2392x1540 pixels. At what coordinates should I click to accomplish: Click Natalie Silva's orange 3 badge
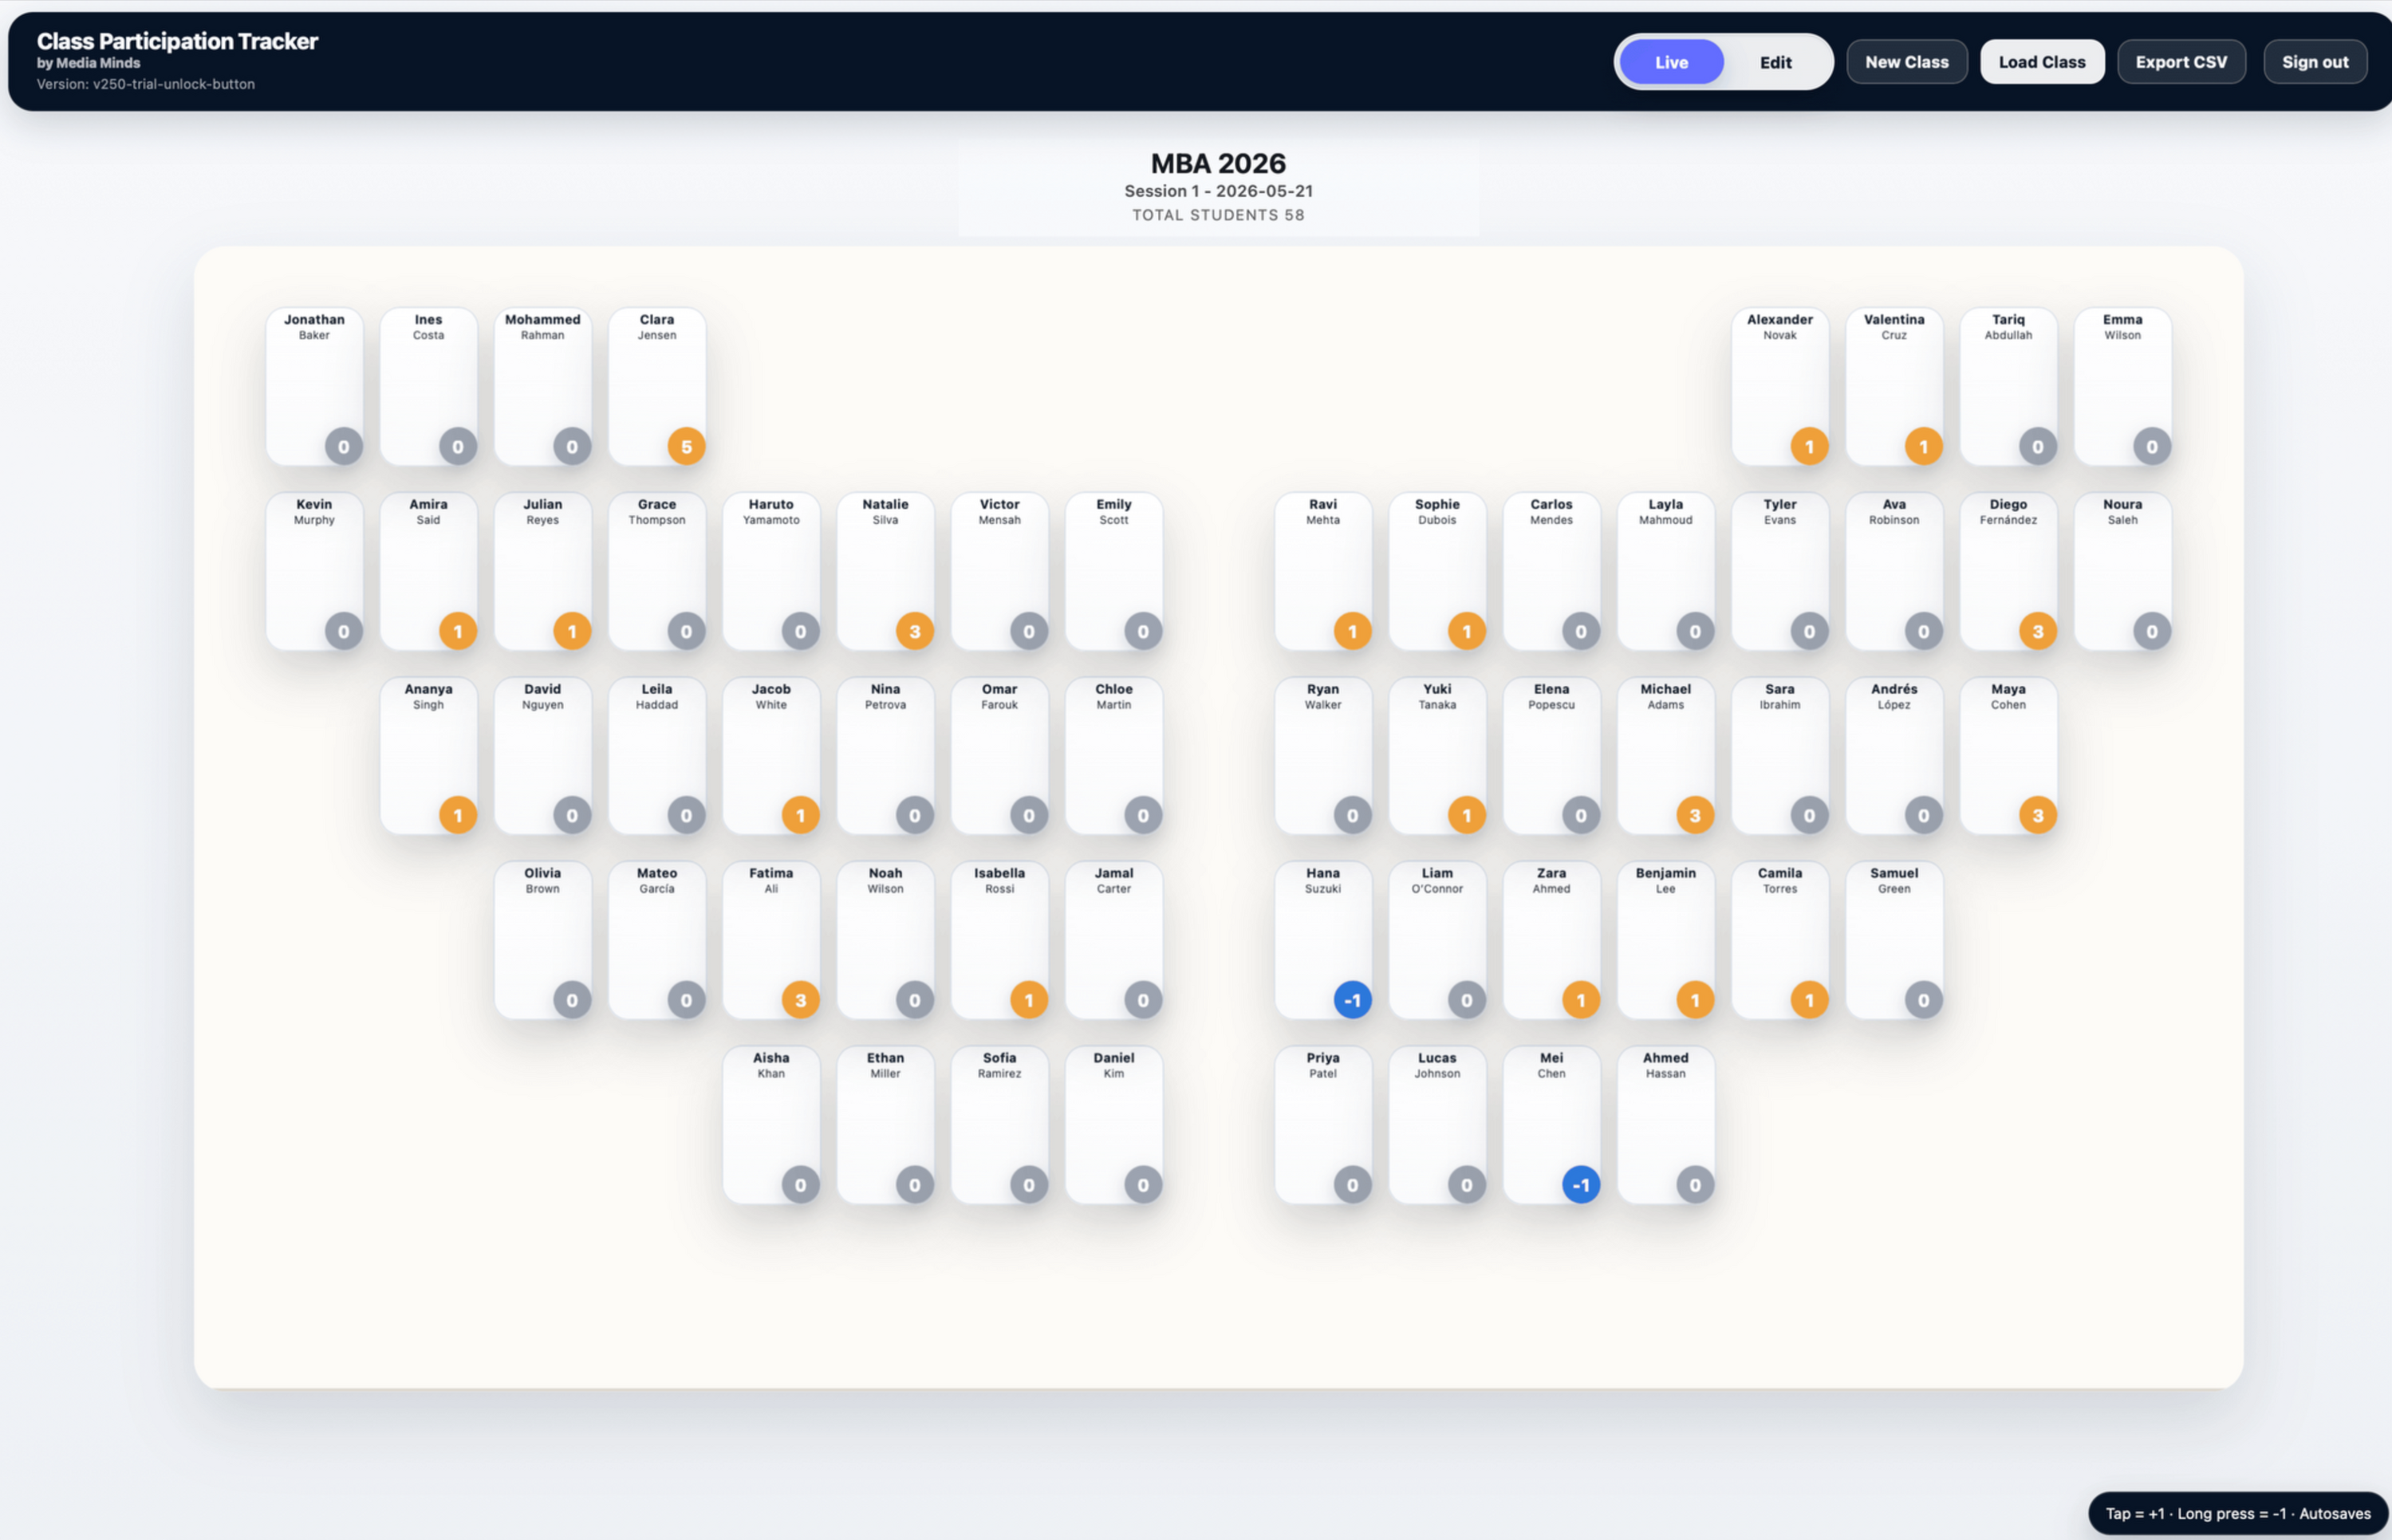coord(914,631)
